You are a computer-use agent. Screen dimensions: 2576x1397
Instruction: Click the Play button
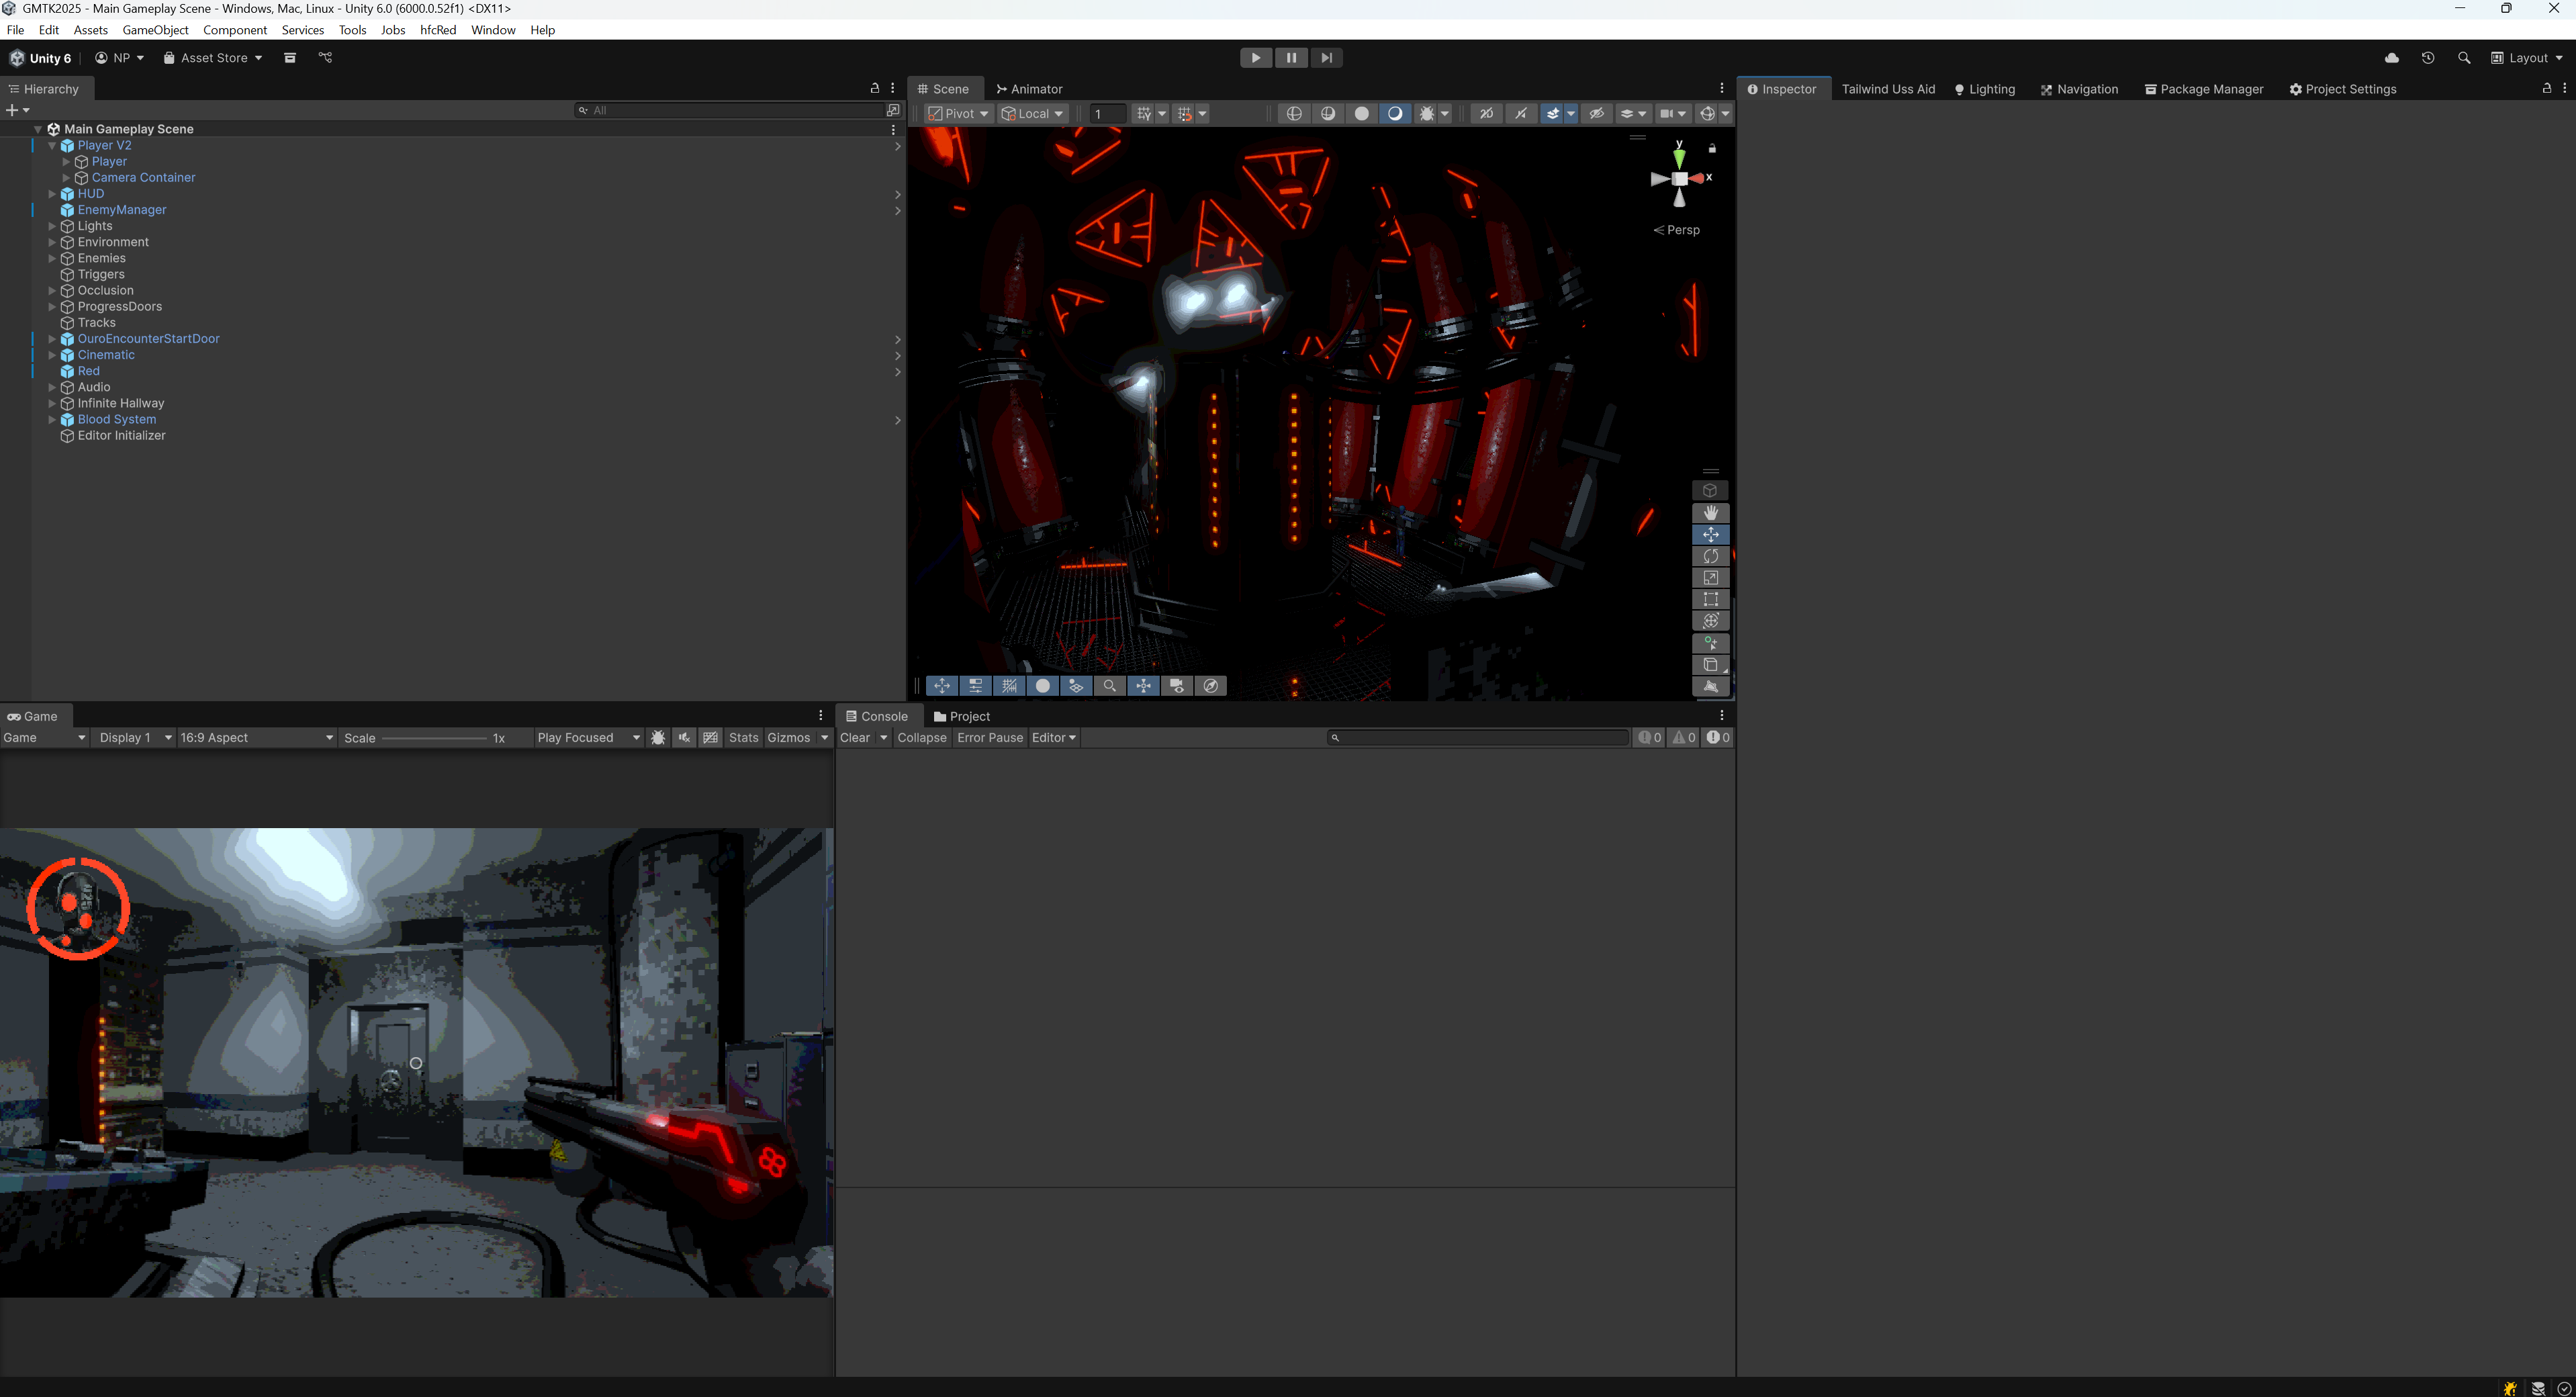pyautogui.click(x=1255, y=58)
